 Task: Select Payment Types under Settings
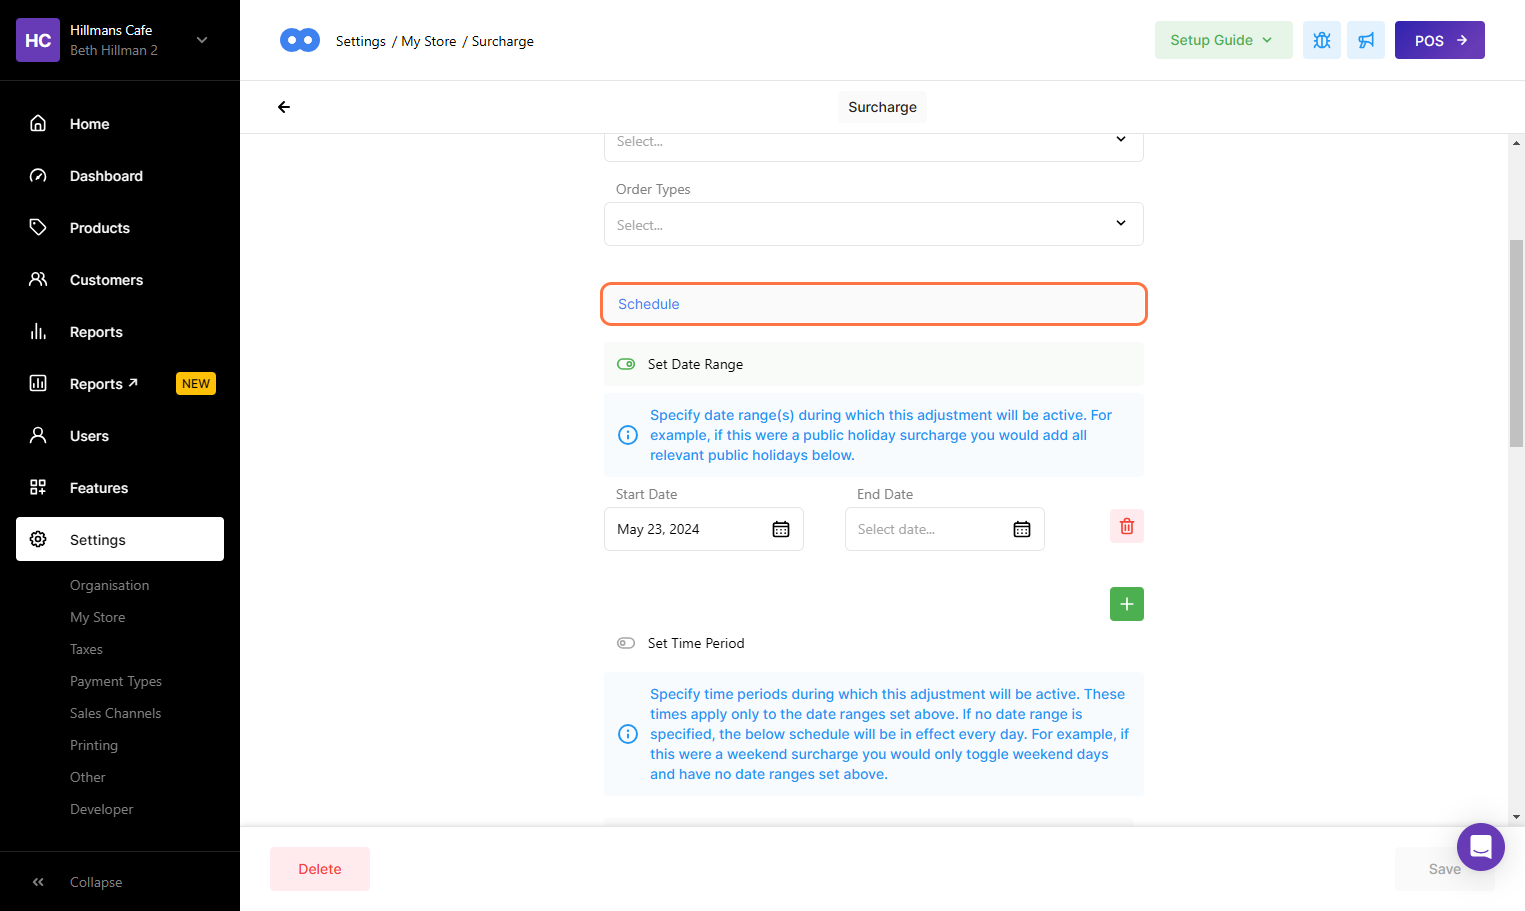tap(116, 681)
